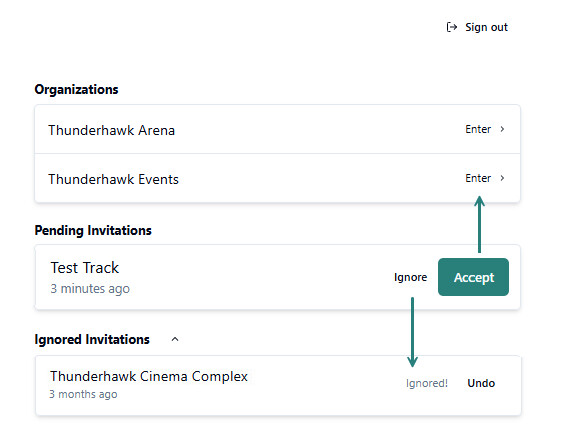Click Enter for Thunderhawk Arena
This screenshot has height=424, width=568.
[478, 129]
